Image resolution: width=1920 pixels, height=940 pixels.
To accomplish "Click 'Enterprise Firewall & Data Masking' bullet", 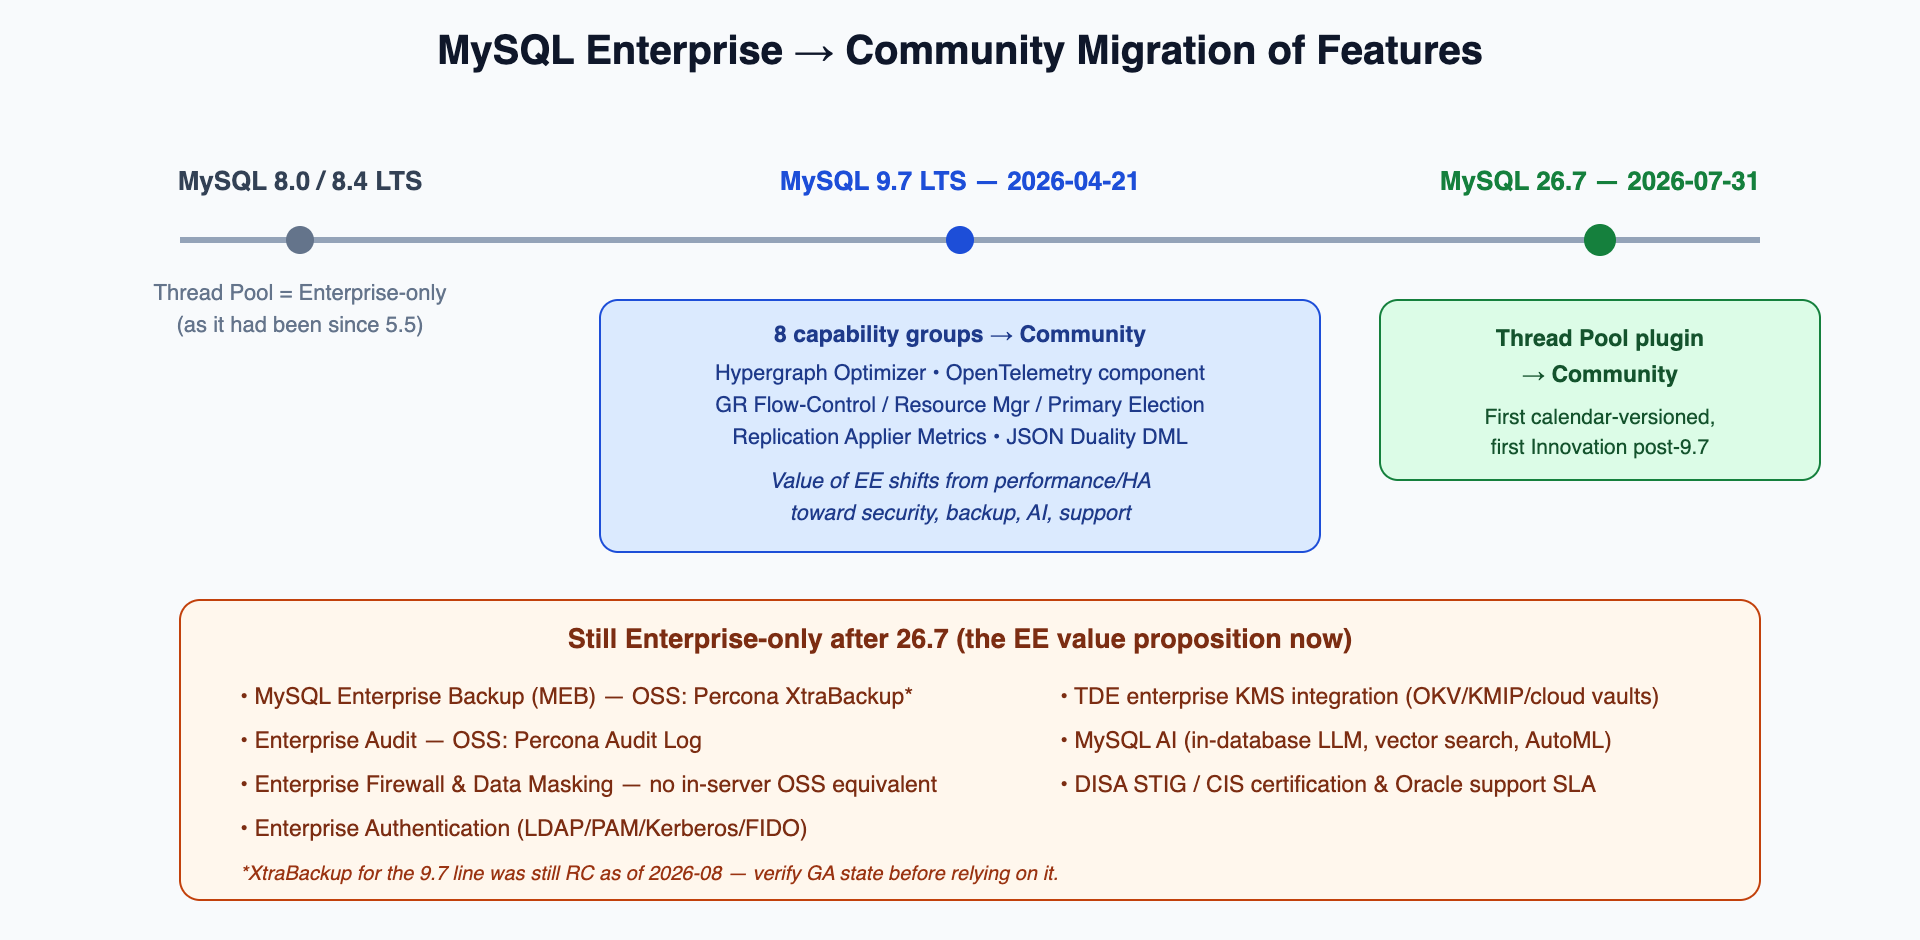I will (x=588, y=784).
